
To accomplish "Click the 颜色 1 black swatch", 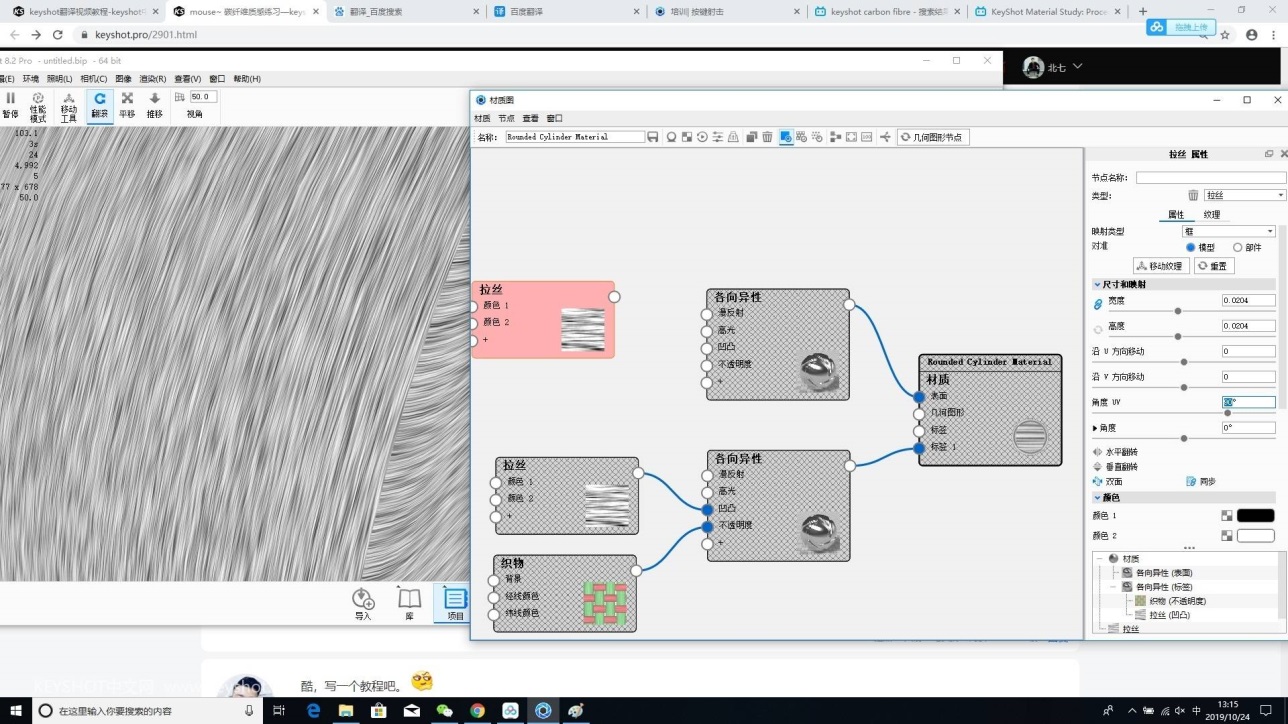I will 1255,516.
